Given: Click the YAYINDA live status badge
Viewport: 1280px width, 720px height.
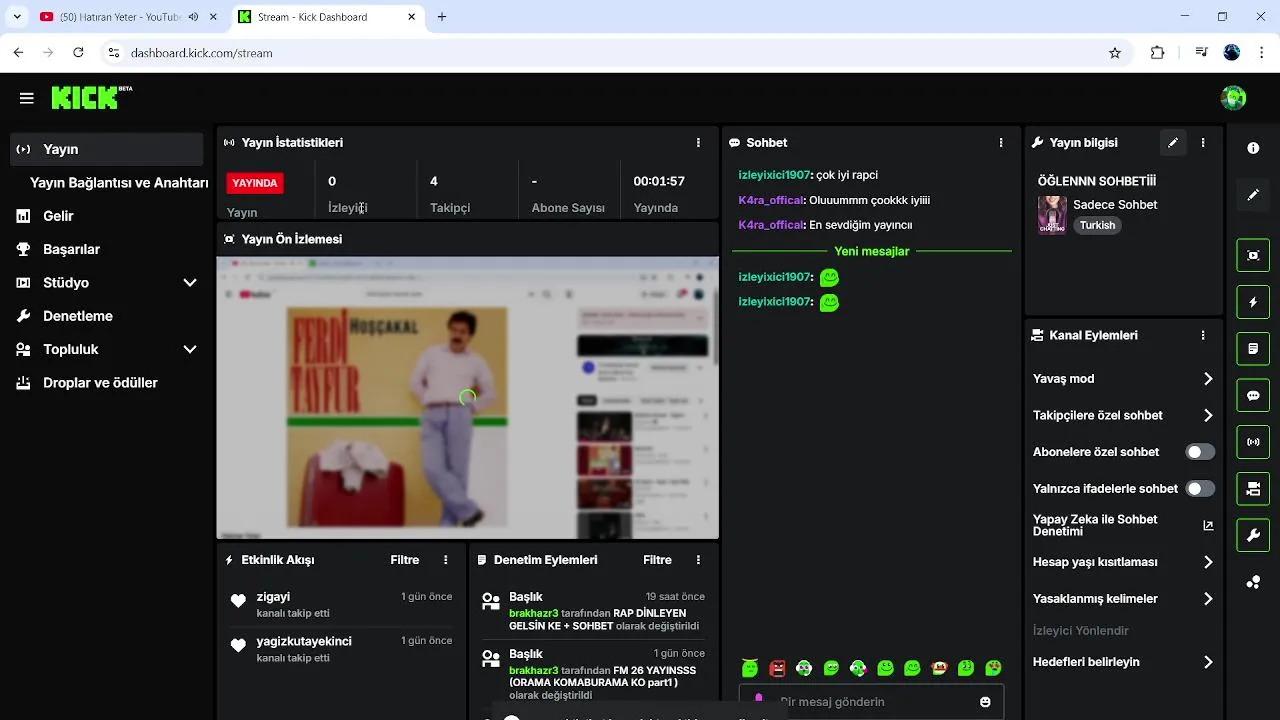Looking at the screenshot, I should (x=255, y=183).
